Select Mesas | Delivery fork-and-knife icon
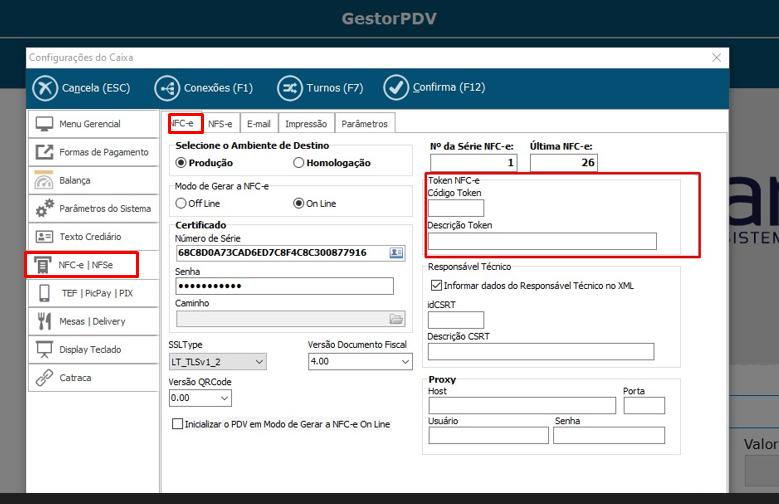779x504 pixels. [44, 321]
